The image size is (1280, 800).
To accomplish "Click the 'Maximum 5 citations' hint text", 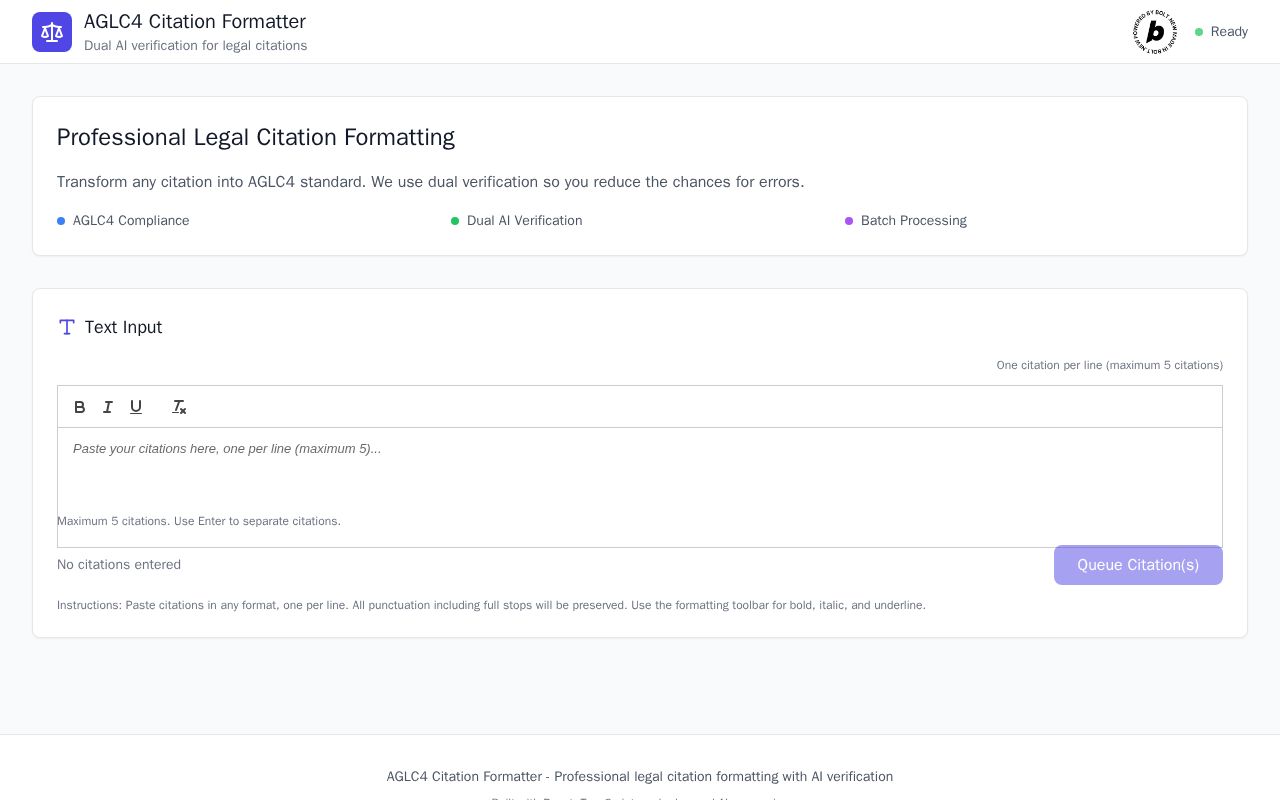I will tap(199, 521).
